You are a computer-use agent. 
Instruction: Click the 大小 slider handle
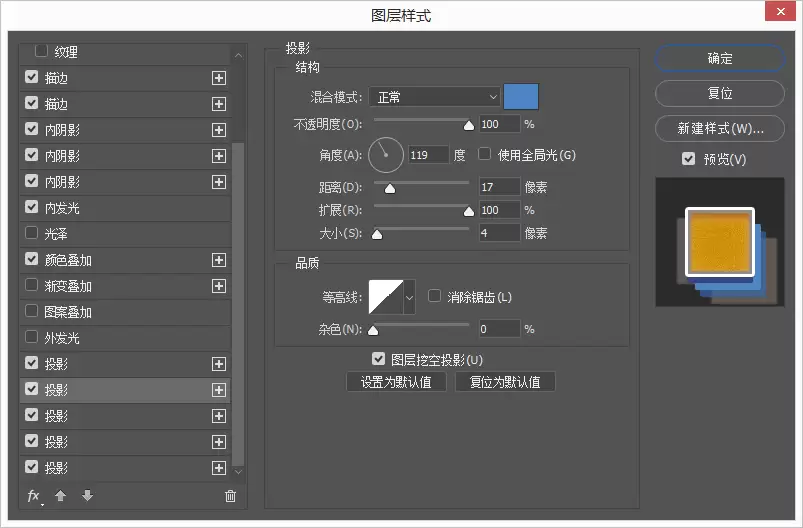point(377,235)
